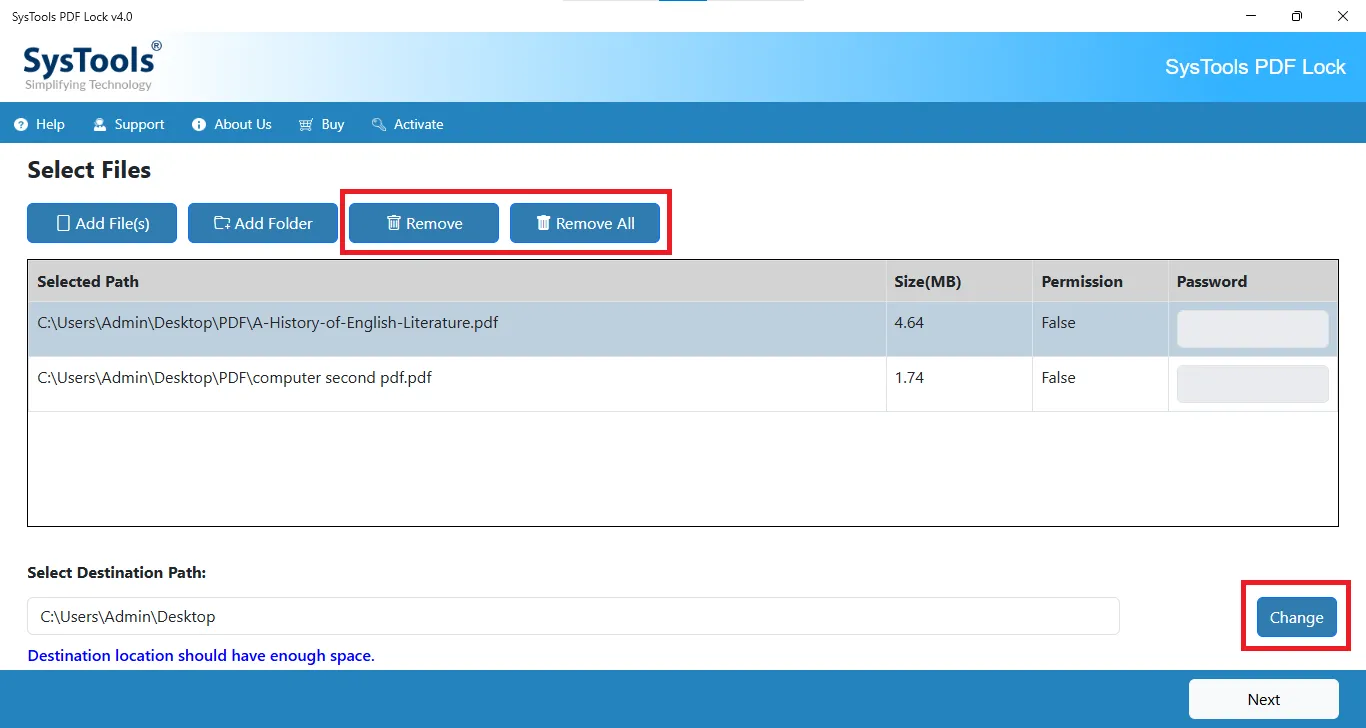Select the computer second pdf.pdf row
Viewport: 1366px width, 728px height.
683,384
